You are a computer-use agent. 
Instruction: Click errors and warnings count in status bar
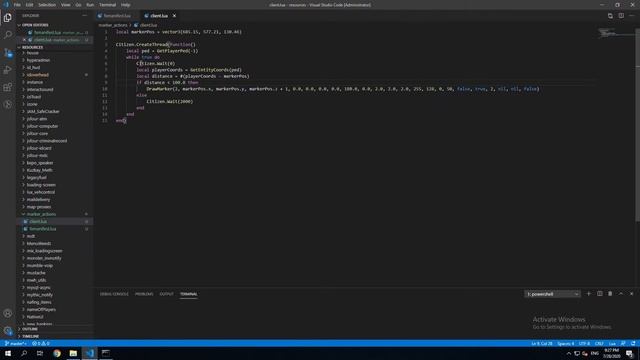coord(41,344)
